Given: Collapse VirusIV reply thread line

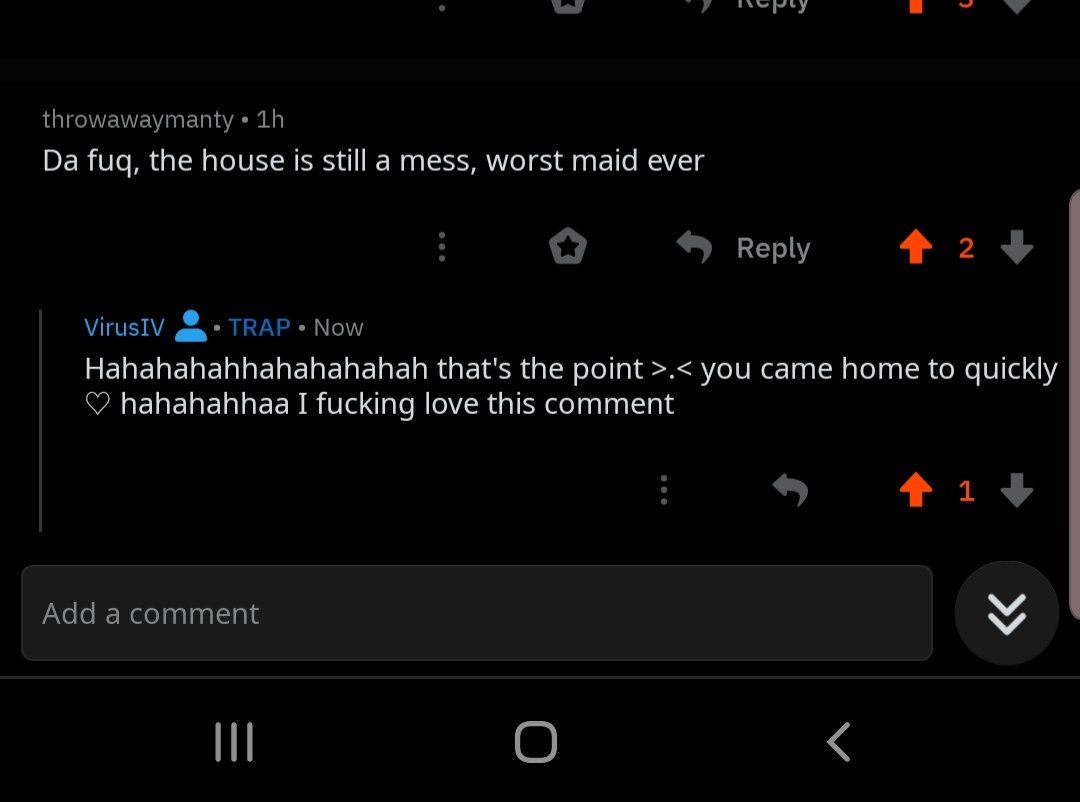Looking at the screenshot, I should click(41, 420).
